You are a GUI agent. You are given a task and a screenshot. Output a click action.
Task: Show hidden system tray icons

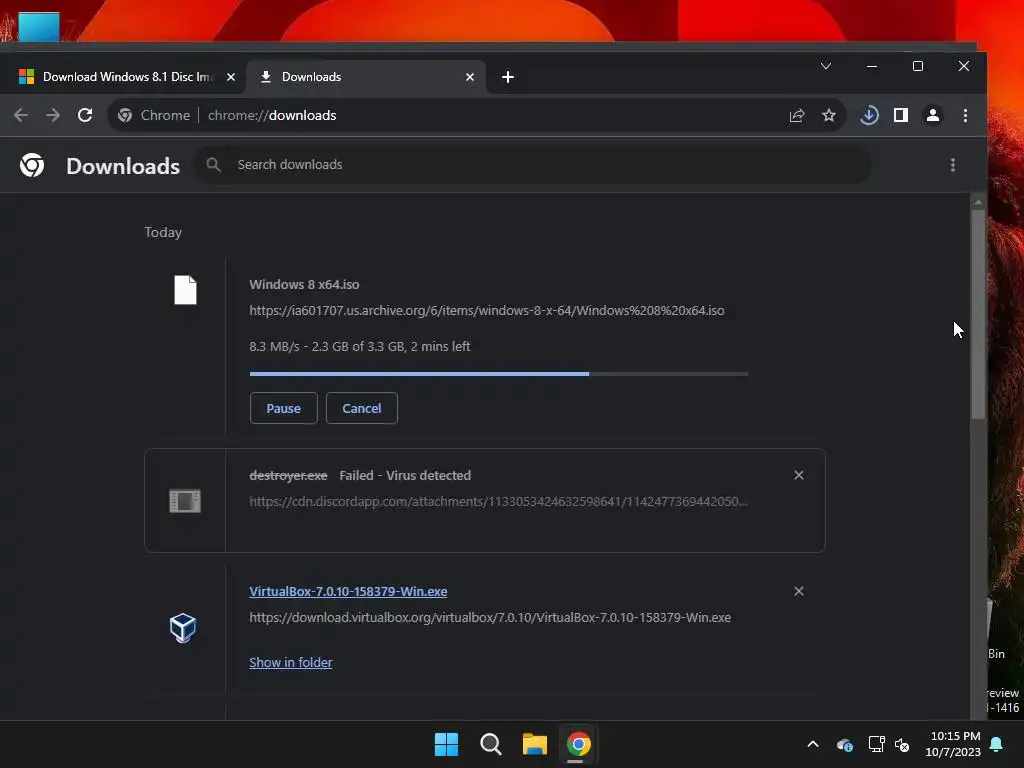[x=812, y=744]
